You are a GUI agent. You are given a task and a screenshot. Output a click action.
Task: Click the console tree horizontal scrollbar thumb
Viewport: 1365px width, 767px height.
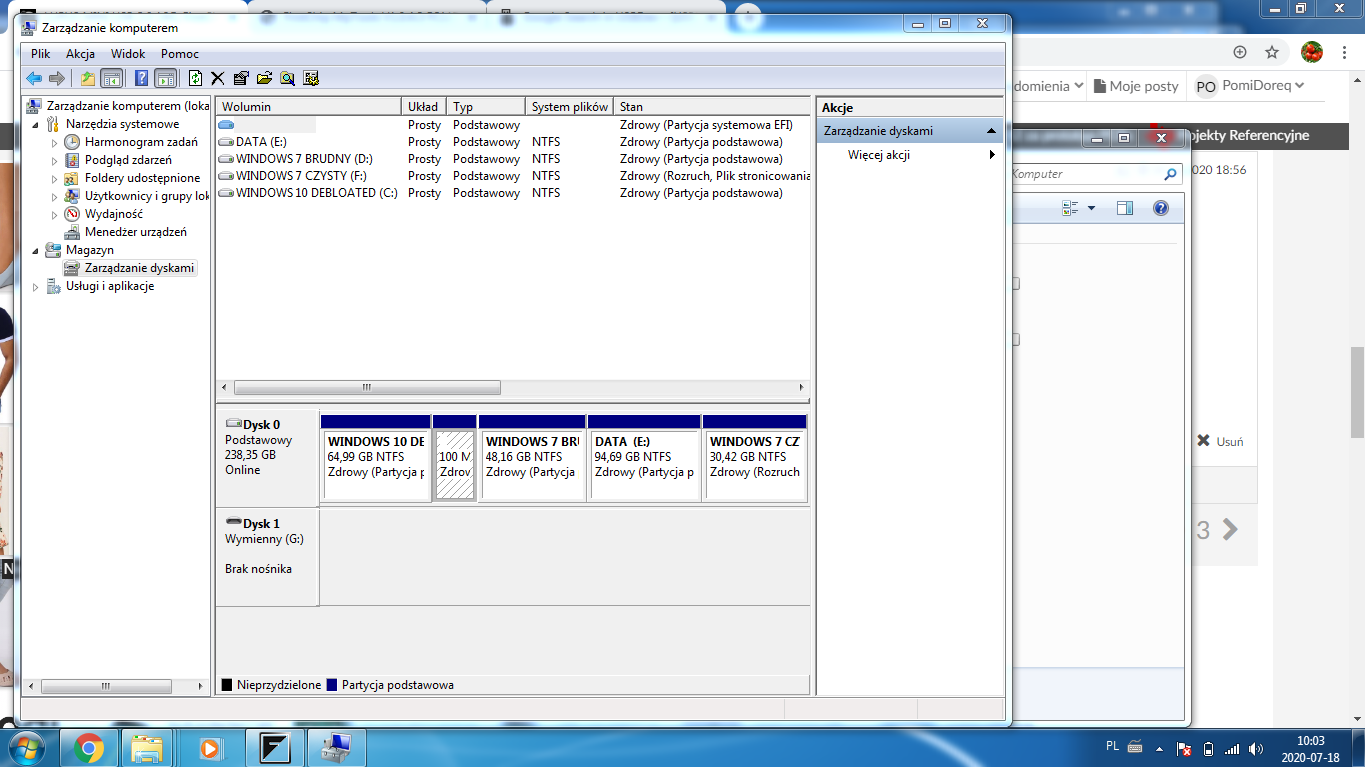click(104, 686)
